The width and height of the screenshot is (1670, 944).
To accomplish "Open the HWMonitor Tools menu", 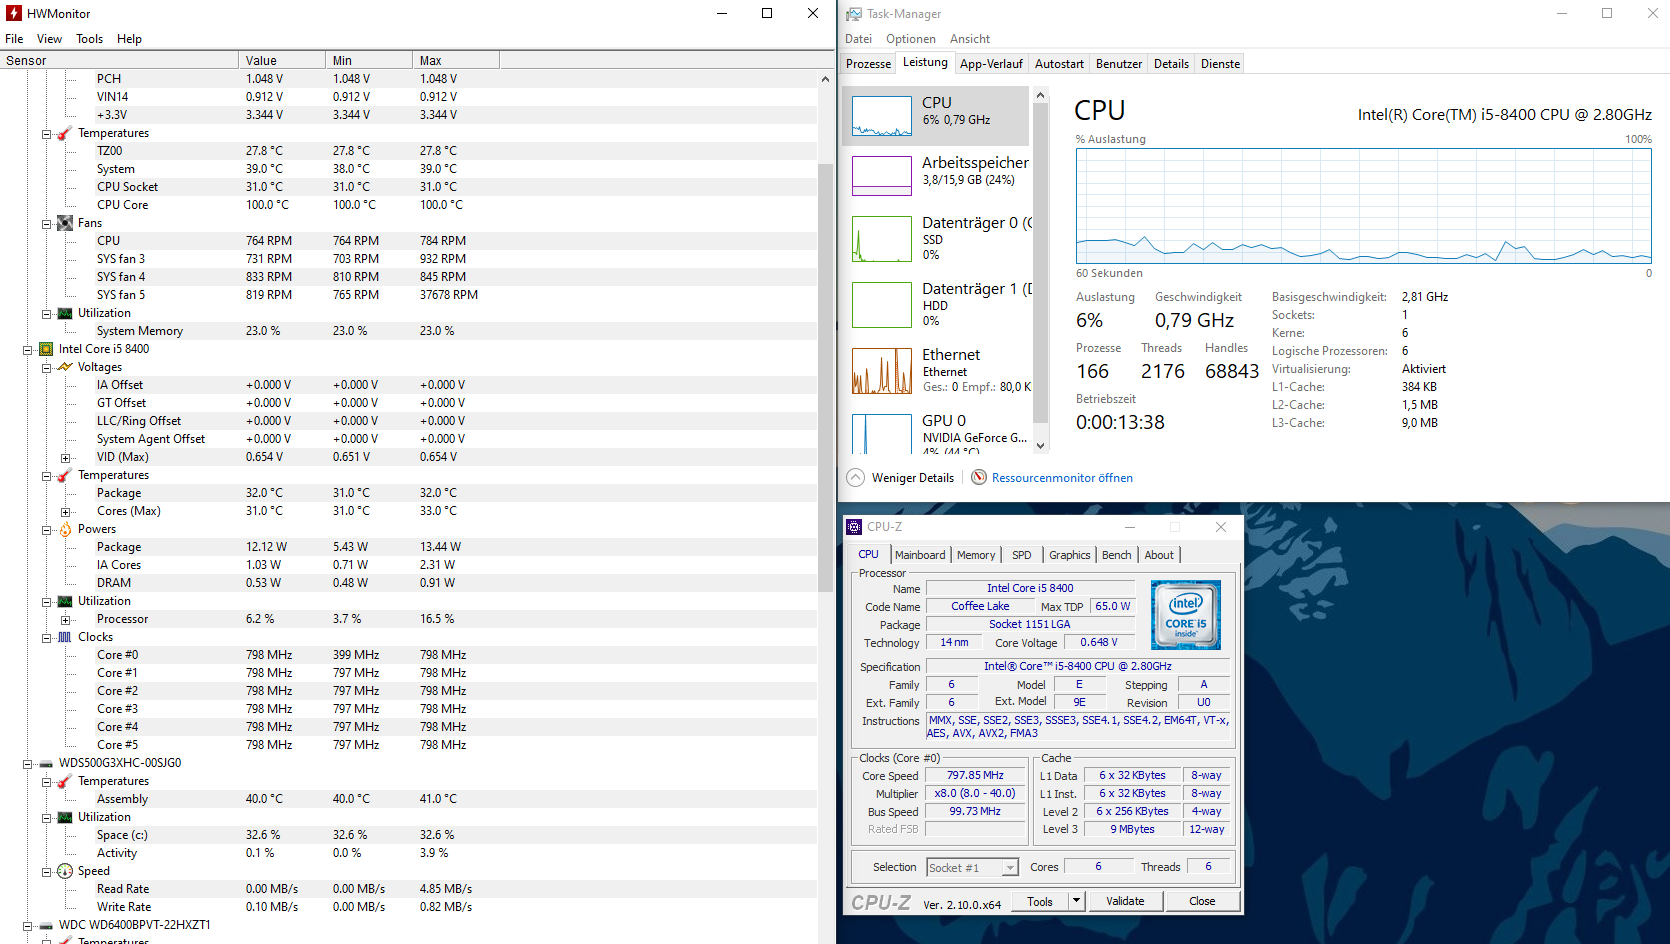I will [x=90, y=39].
